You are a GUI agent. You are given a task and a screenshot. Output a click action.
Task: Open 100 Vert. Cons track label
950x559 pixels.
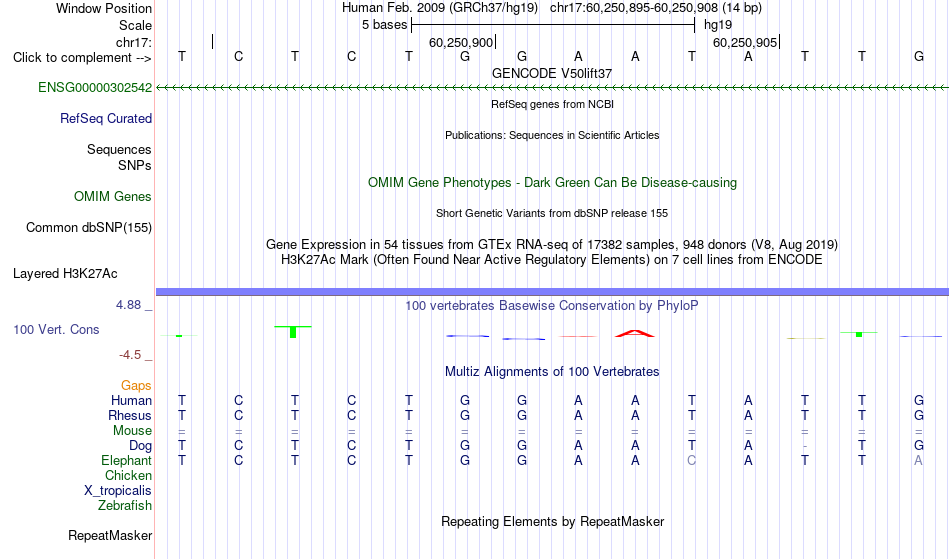[x=56, y=329]
